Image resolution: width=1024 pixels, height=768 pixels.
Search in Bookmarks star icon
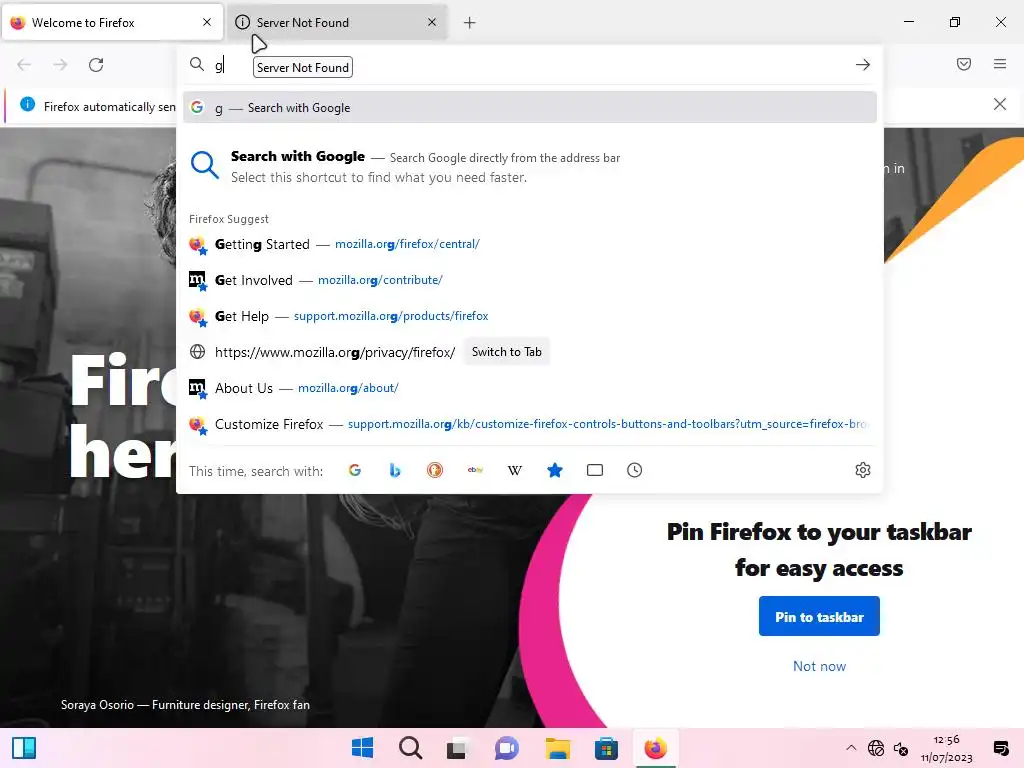[554, 470]
